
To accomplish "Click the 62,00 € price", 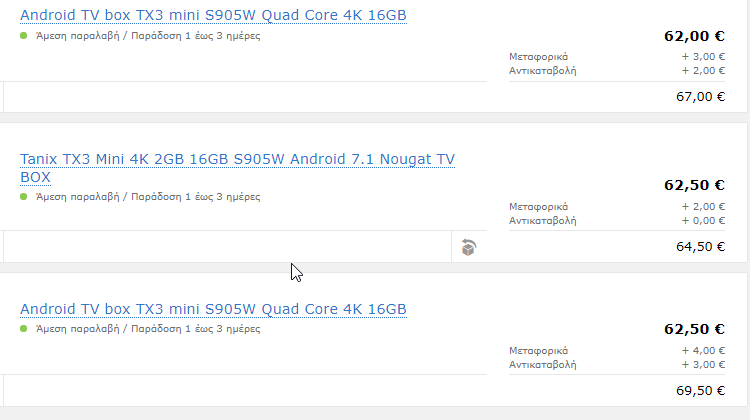I will point(693,36).
